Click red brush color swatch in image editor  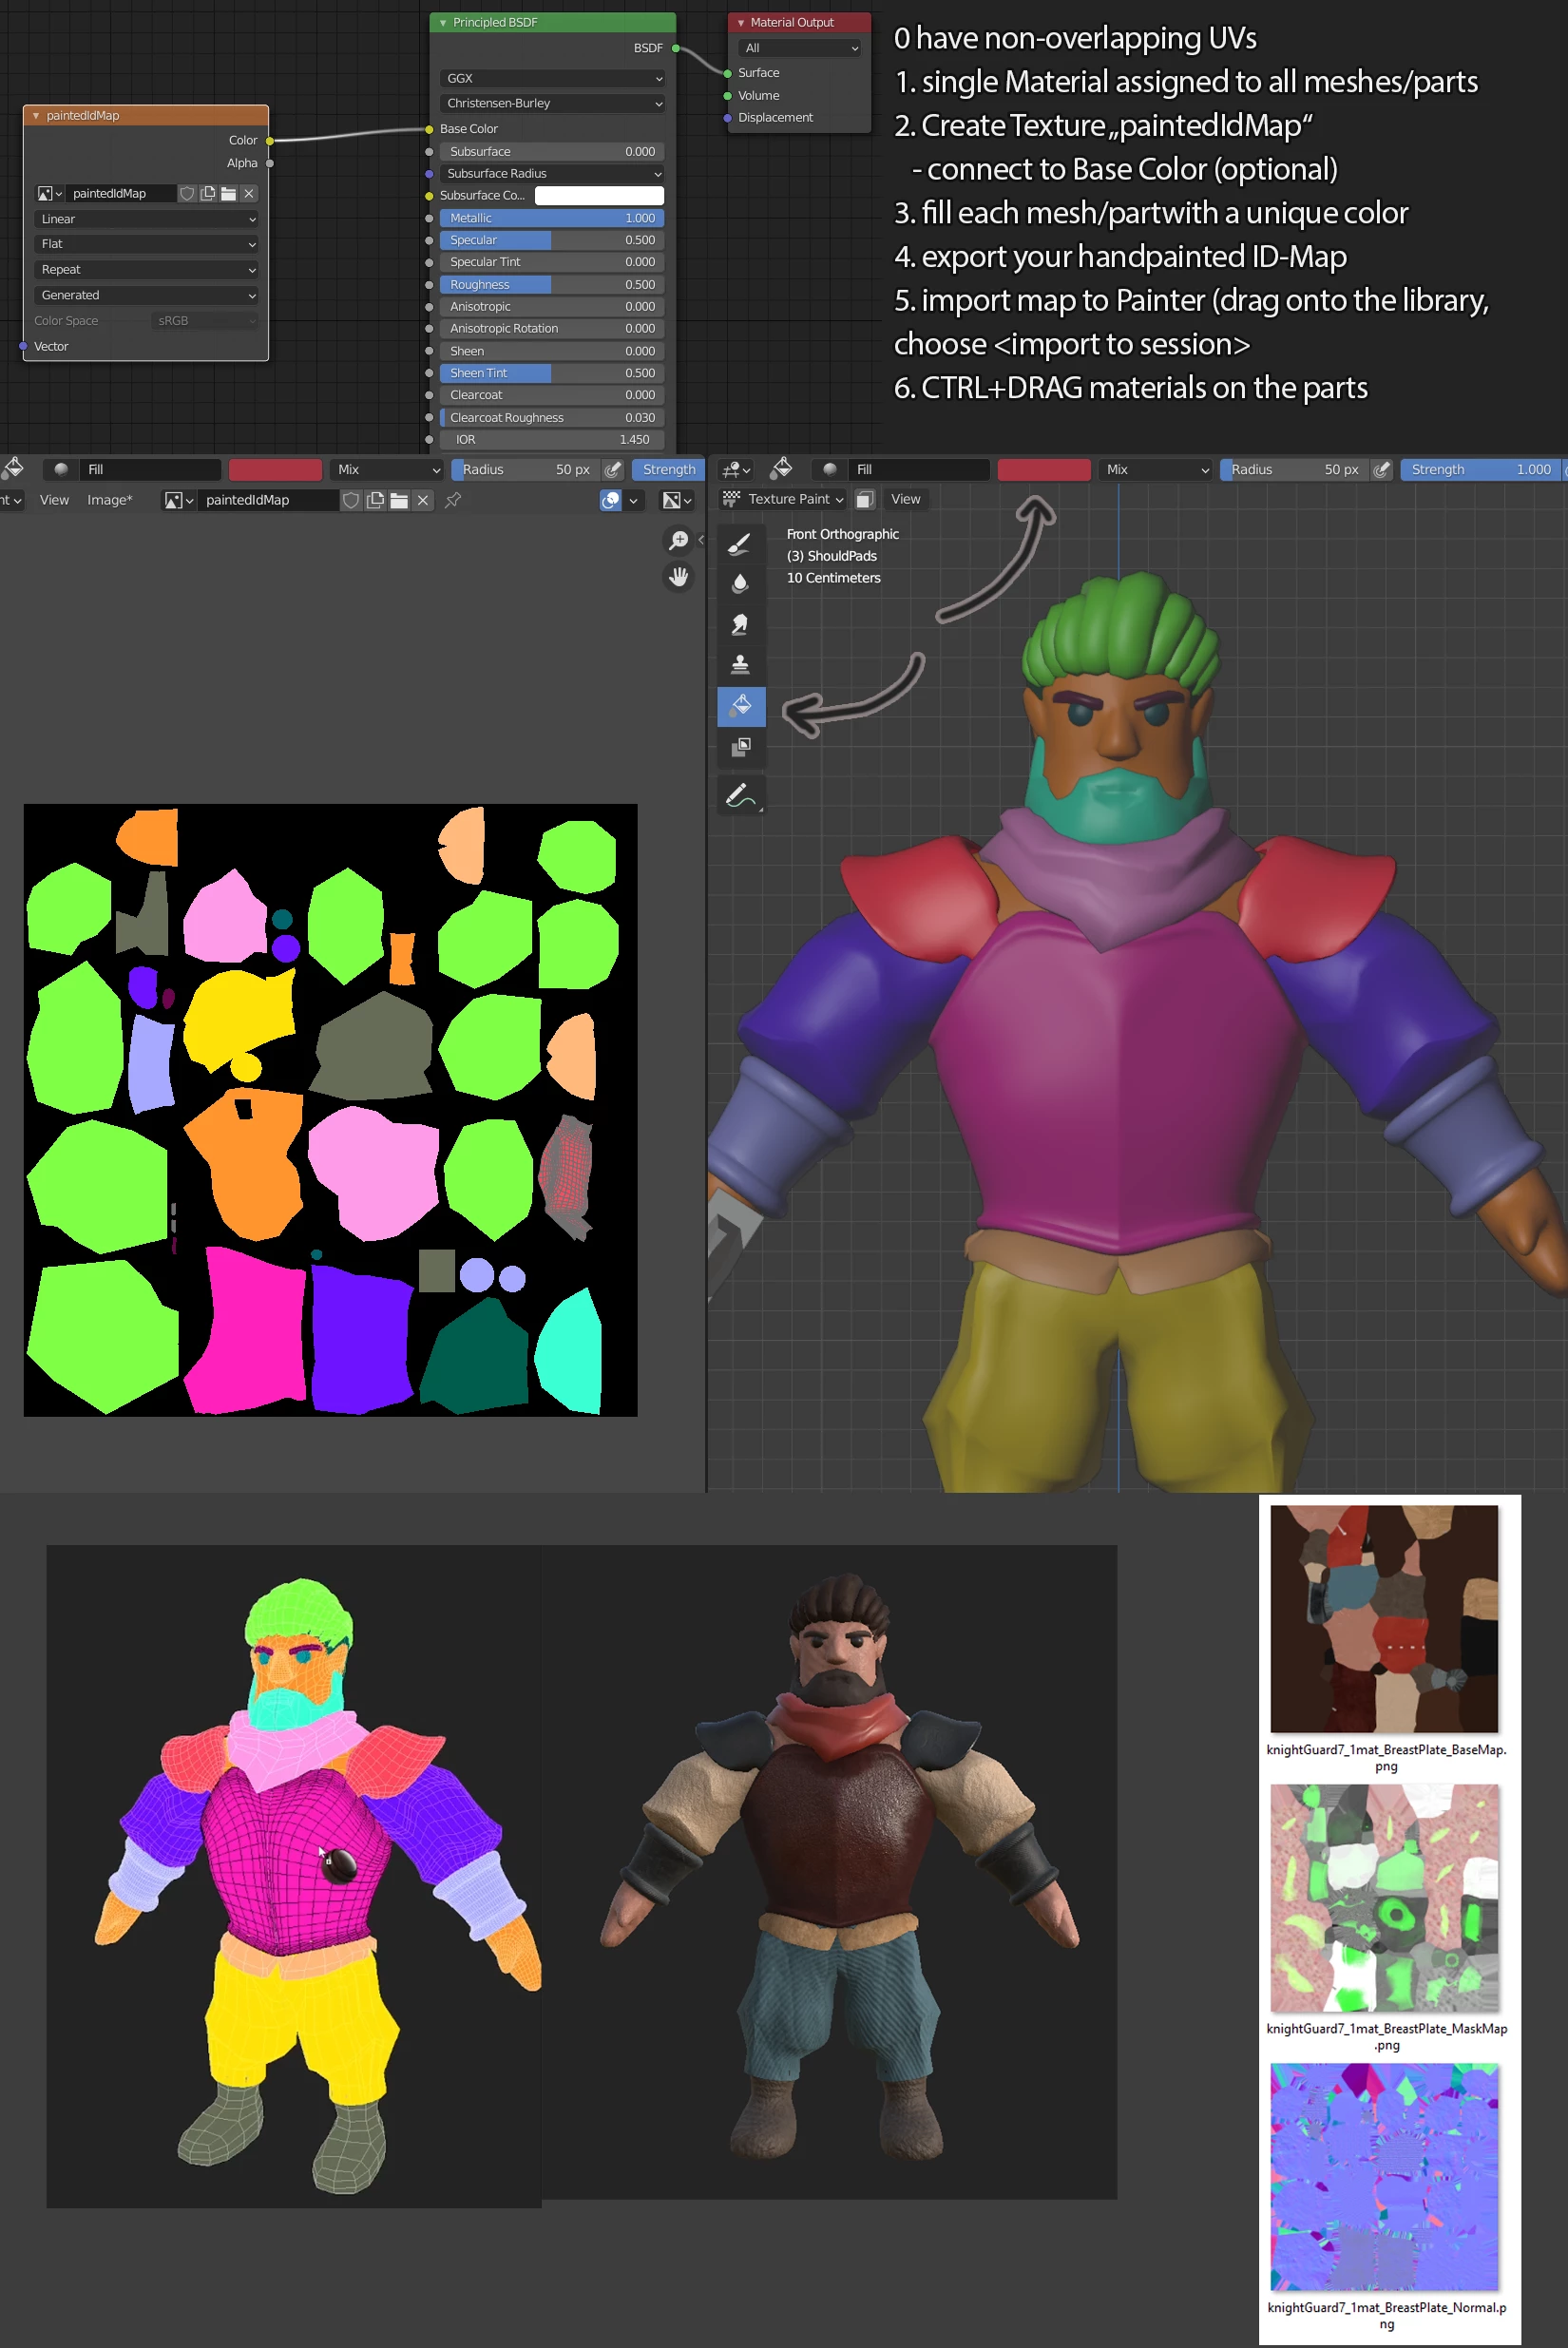pos(275,469)
